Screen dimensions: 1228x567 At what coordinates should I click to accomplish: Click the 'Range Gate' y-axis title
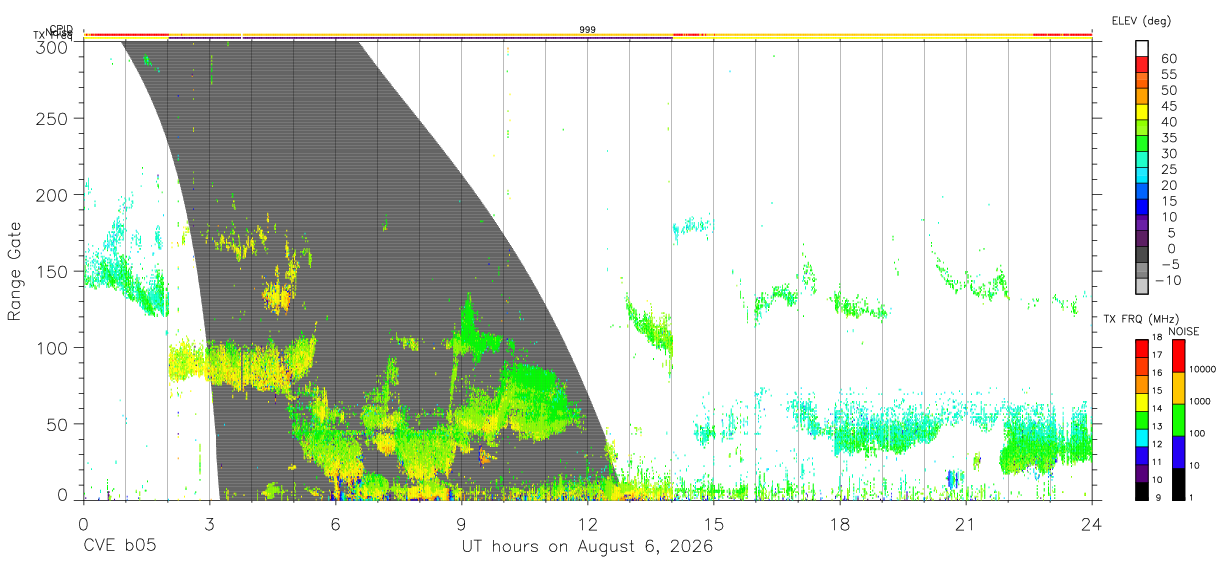click(15, 272)
